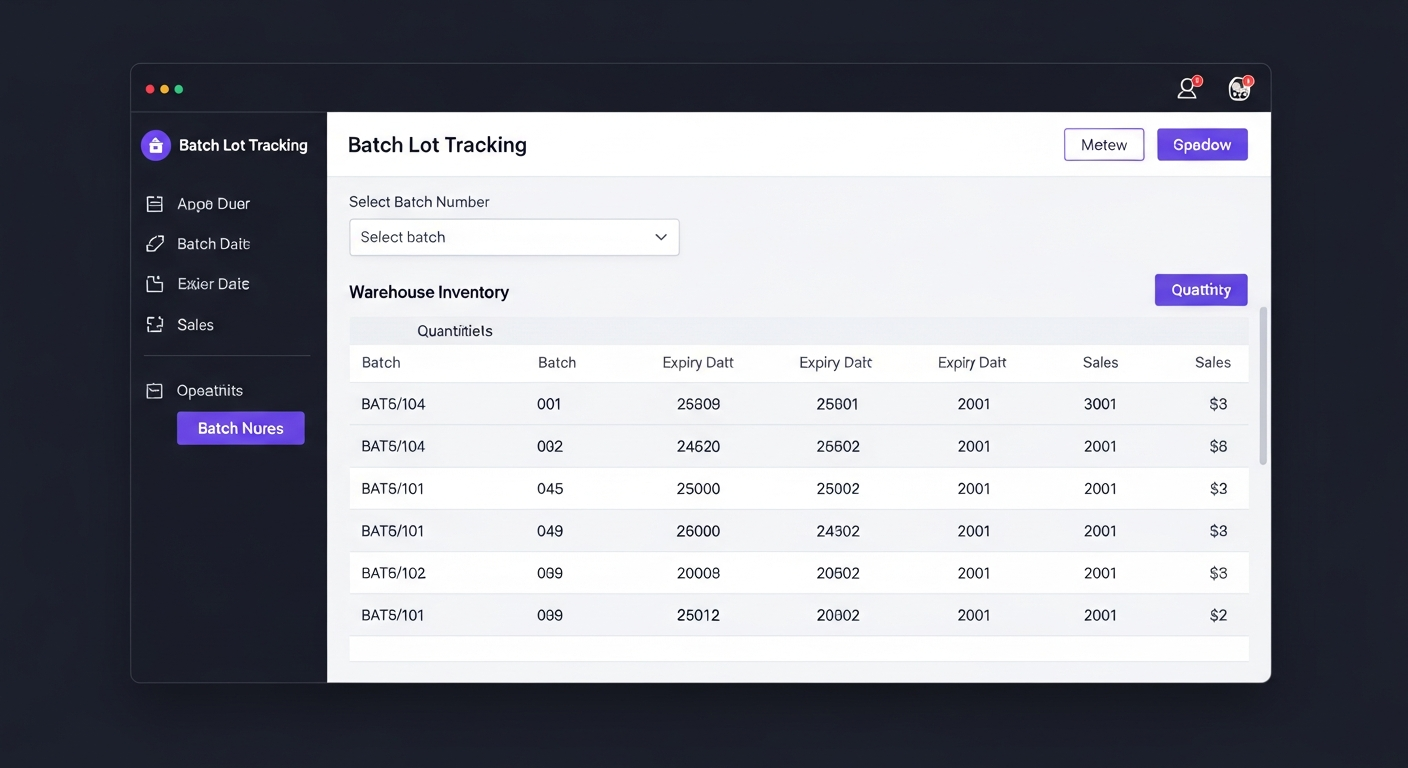Click the dropdown chevron on Select batch
The image size is (1408, 768).
pyautogui.click(x=660, y=237)
